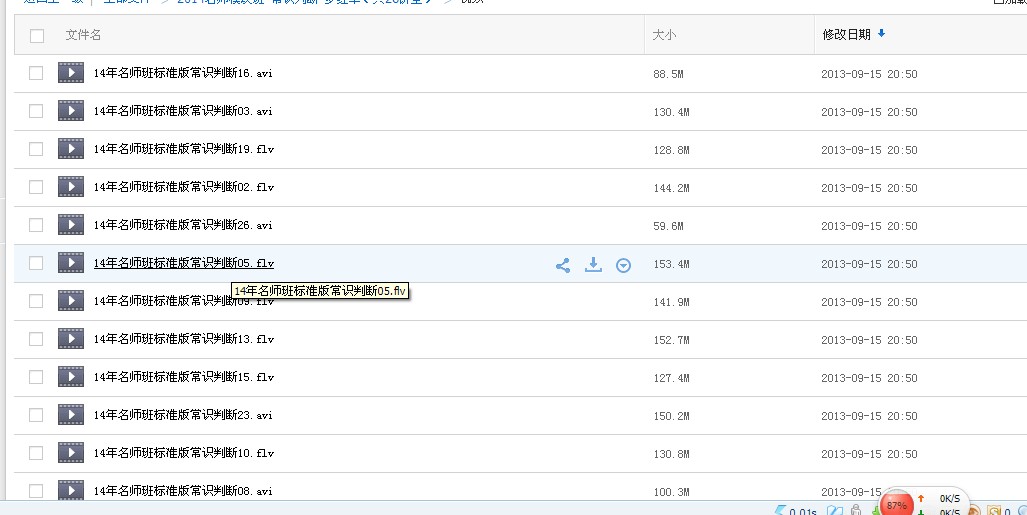
Task: Select checkbox beside 常识判断02.flv
Action: [36, 187]
